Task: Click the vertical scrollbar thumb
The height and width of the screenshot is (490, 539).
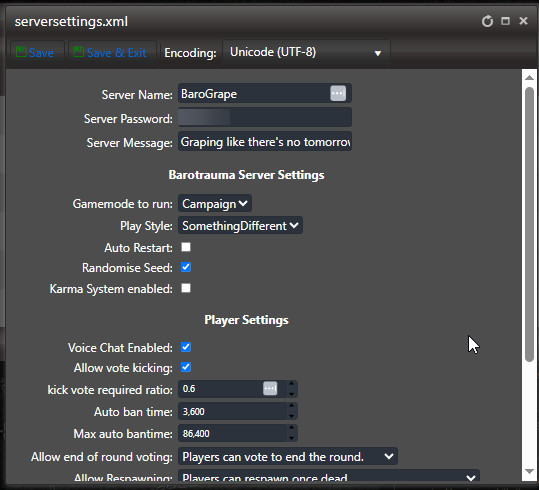Action: pos(529,224)
